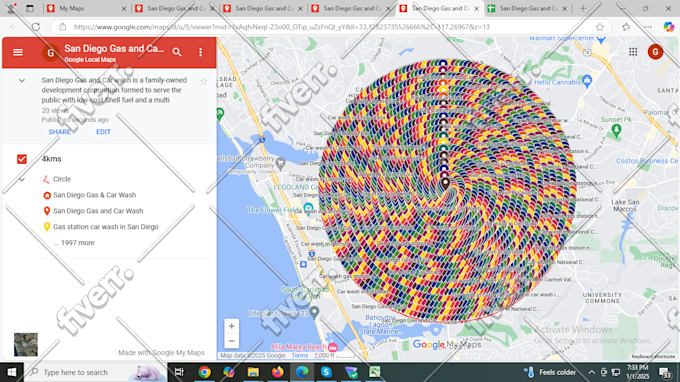
Task: Click the Alila Marea Beach hotel pin
Action: point(333,347)
